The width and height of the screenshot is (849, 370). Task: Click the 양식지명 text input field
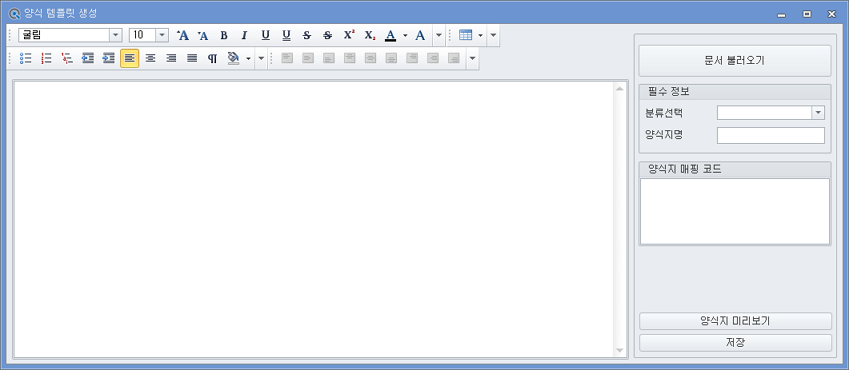[770, 135]
